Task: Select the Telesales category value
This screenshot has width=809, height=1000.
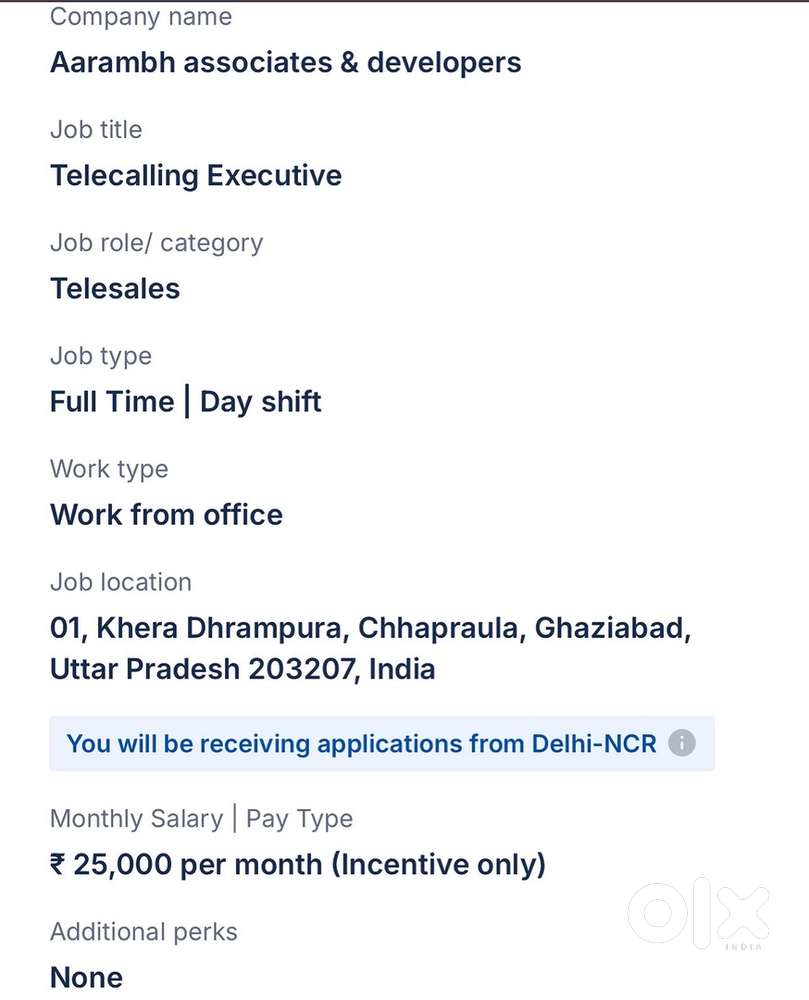Action: 115,289
